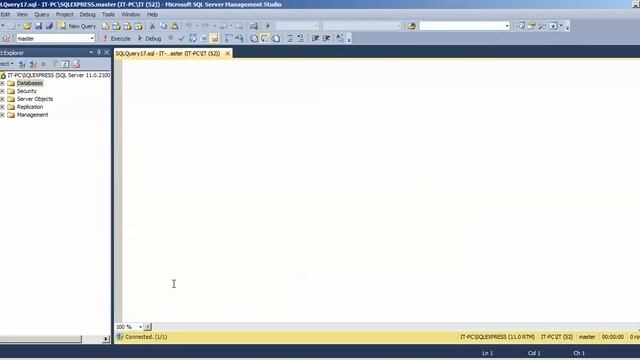Select the SQLQuery17.sql tab
Viewport: 640px width, 360px height.
[168, 53]
